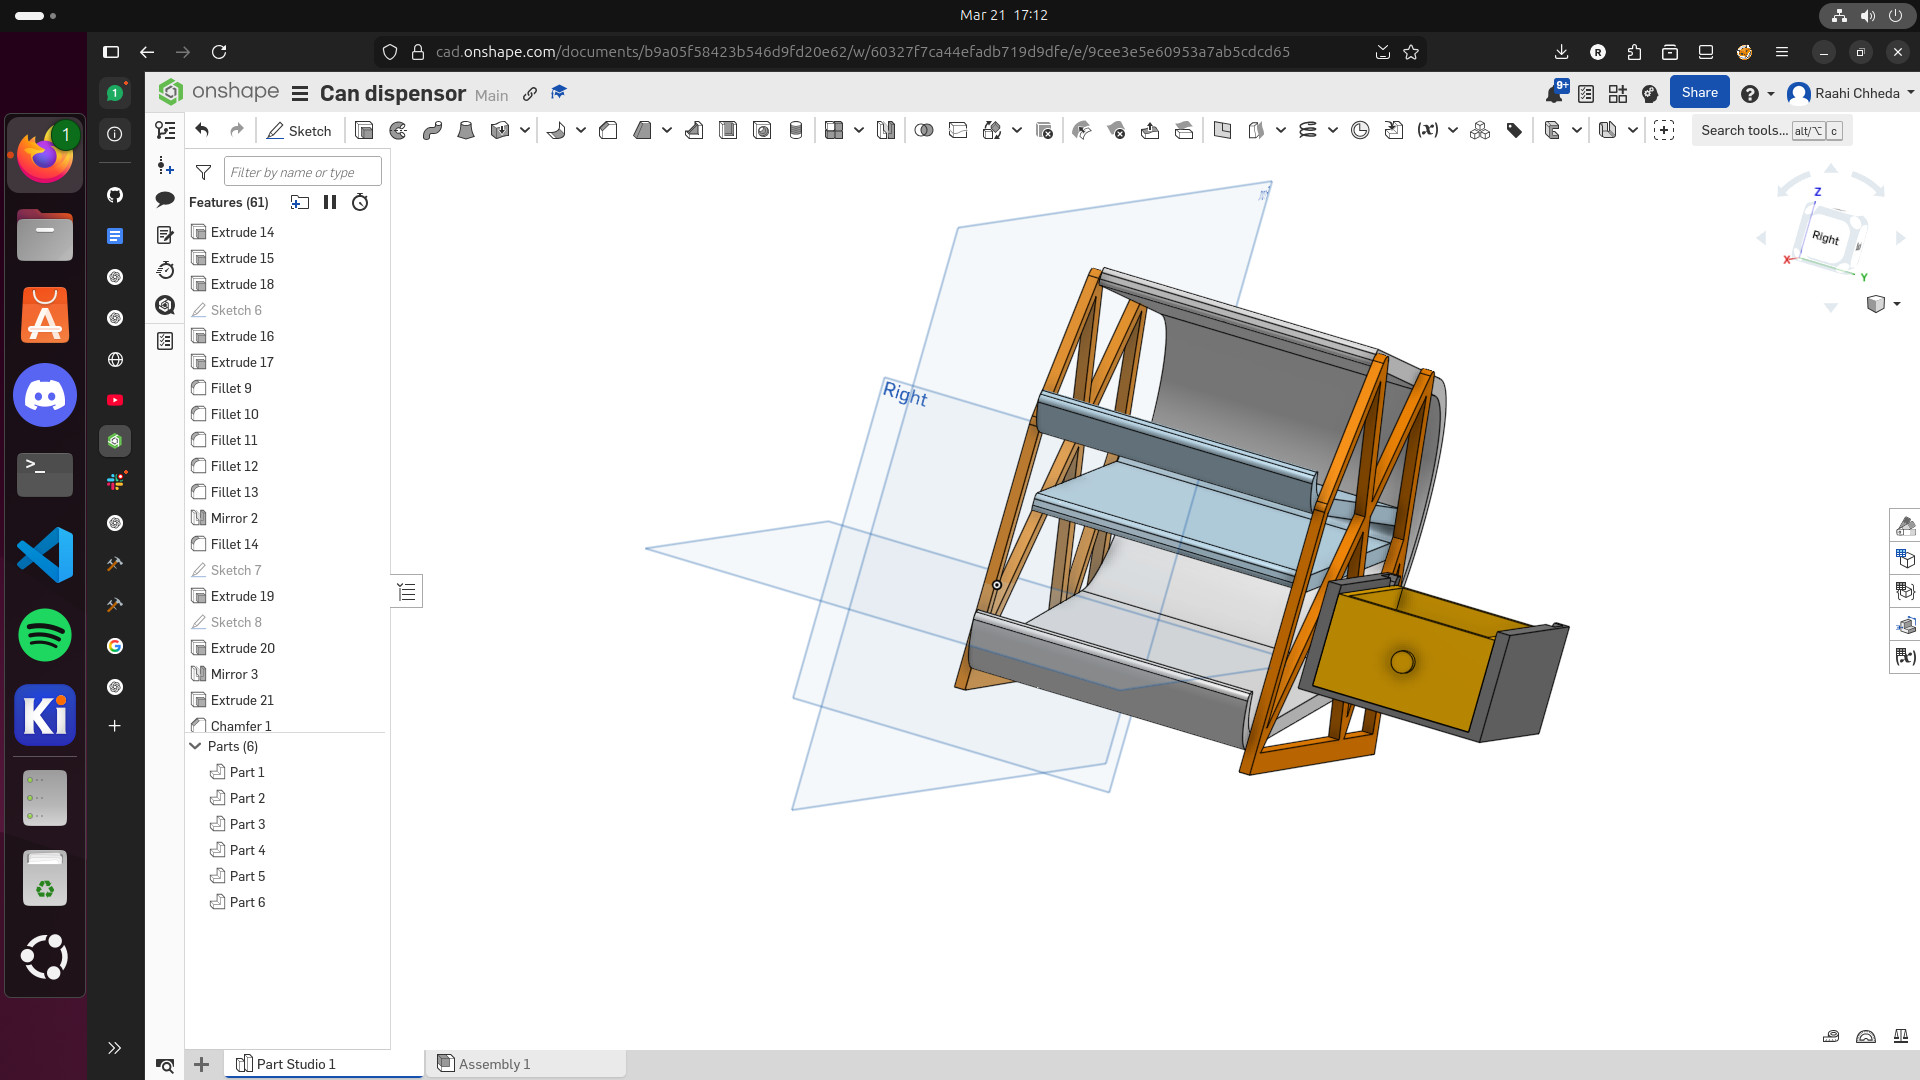Pause feature regeneration in the feature list

(x=330, y=202)
